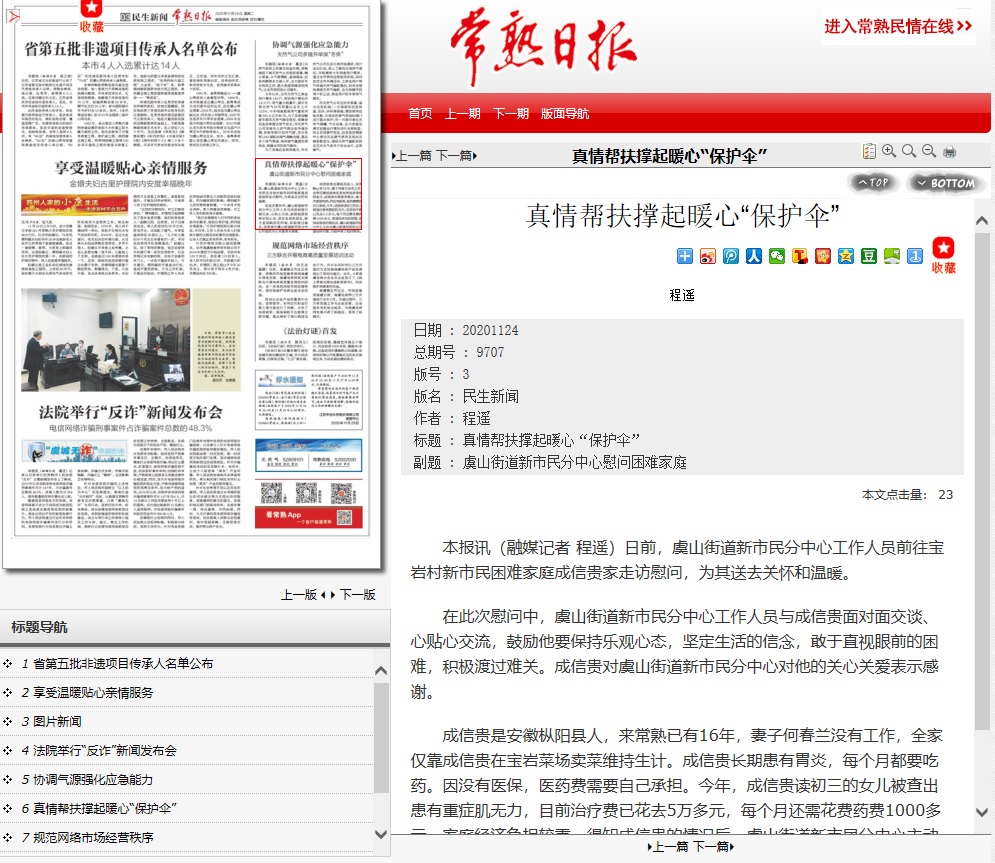
Task: Click 下一篇 at top of article
Action: [x=456, y=155]
